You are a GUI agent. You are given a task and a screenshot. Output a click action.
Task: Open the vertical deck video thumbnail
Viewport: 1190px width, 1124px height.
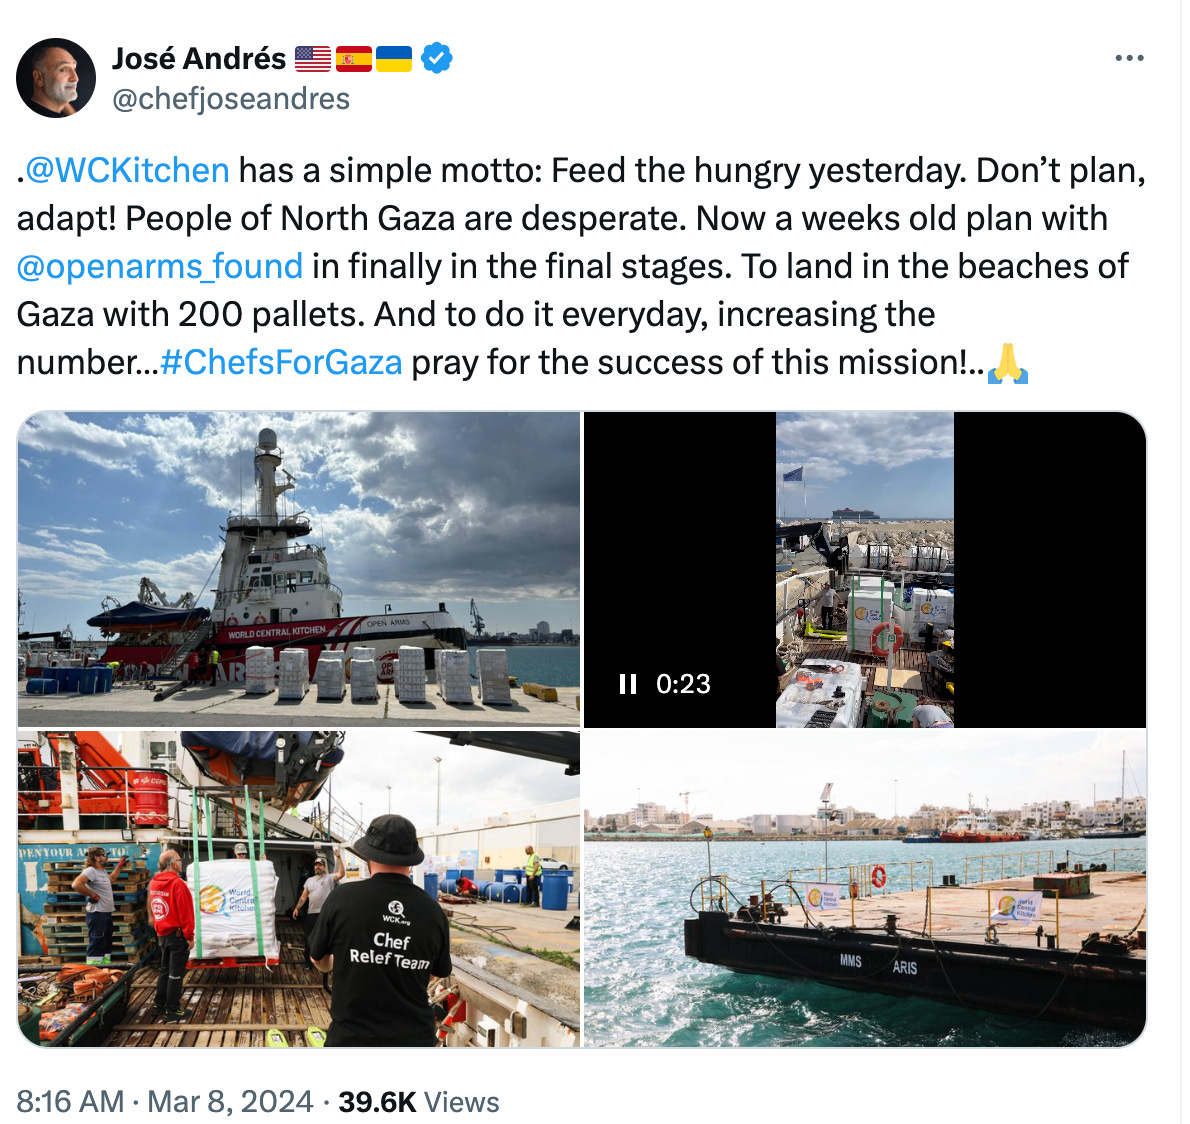(864, 569)
